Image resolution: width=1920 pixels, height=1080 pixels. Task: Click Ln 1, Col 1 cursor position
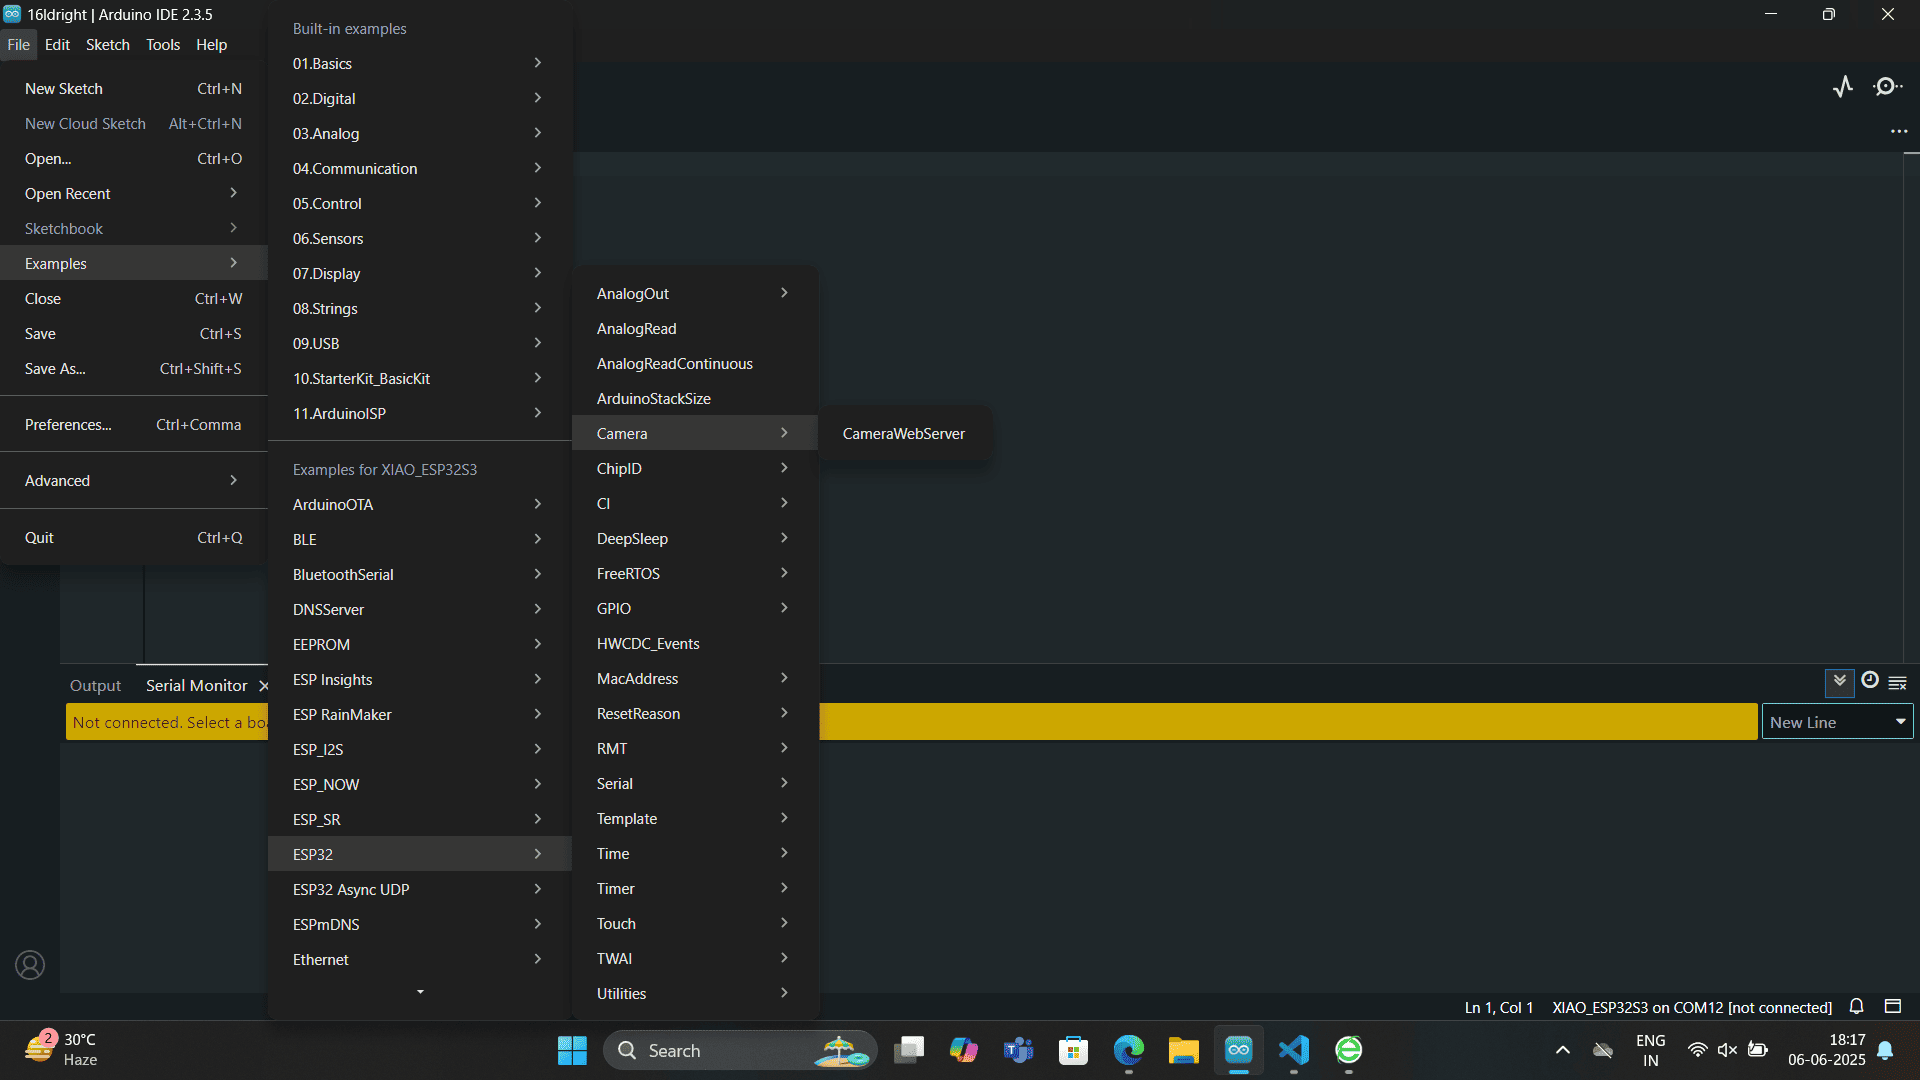click(x=1499, y=1007)
